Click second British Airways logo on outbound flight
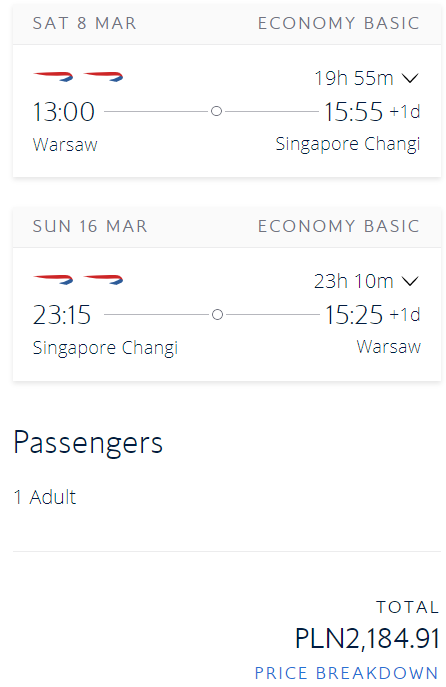Image resolution: width=446 pixels, height=687 pixels. [x=103, y=77]
